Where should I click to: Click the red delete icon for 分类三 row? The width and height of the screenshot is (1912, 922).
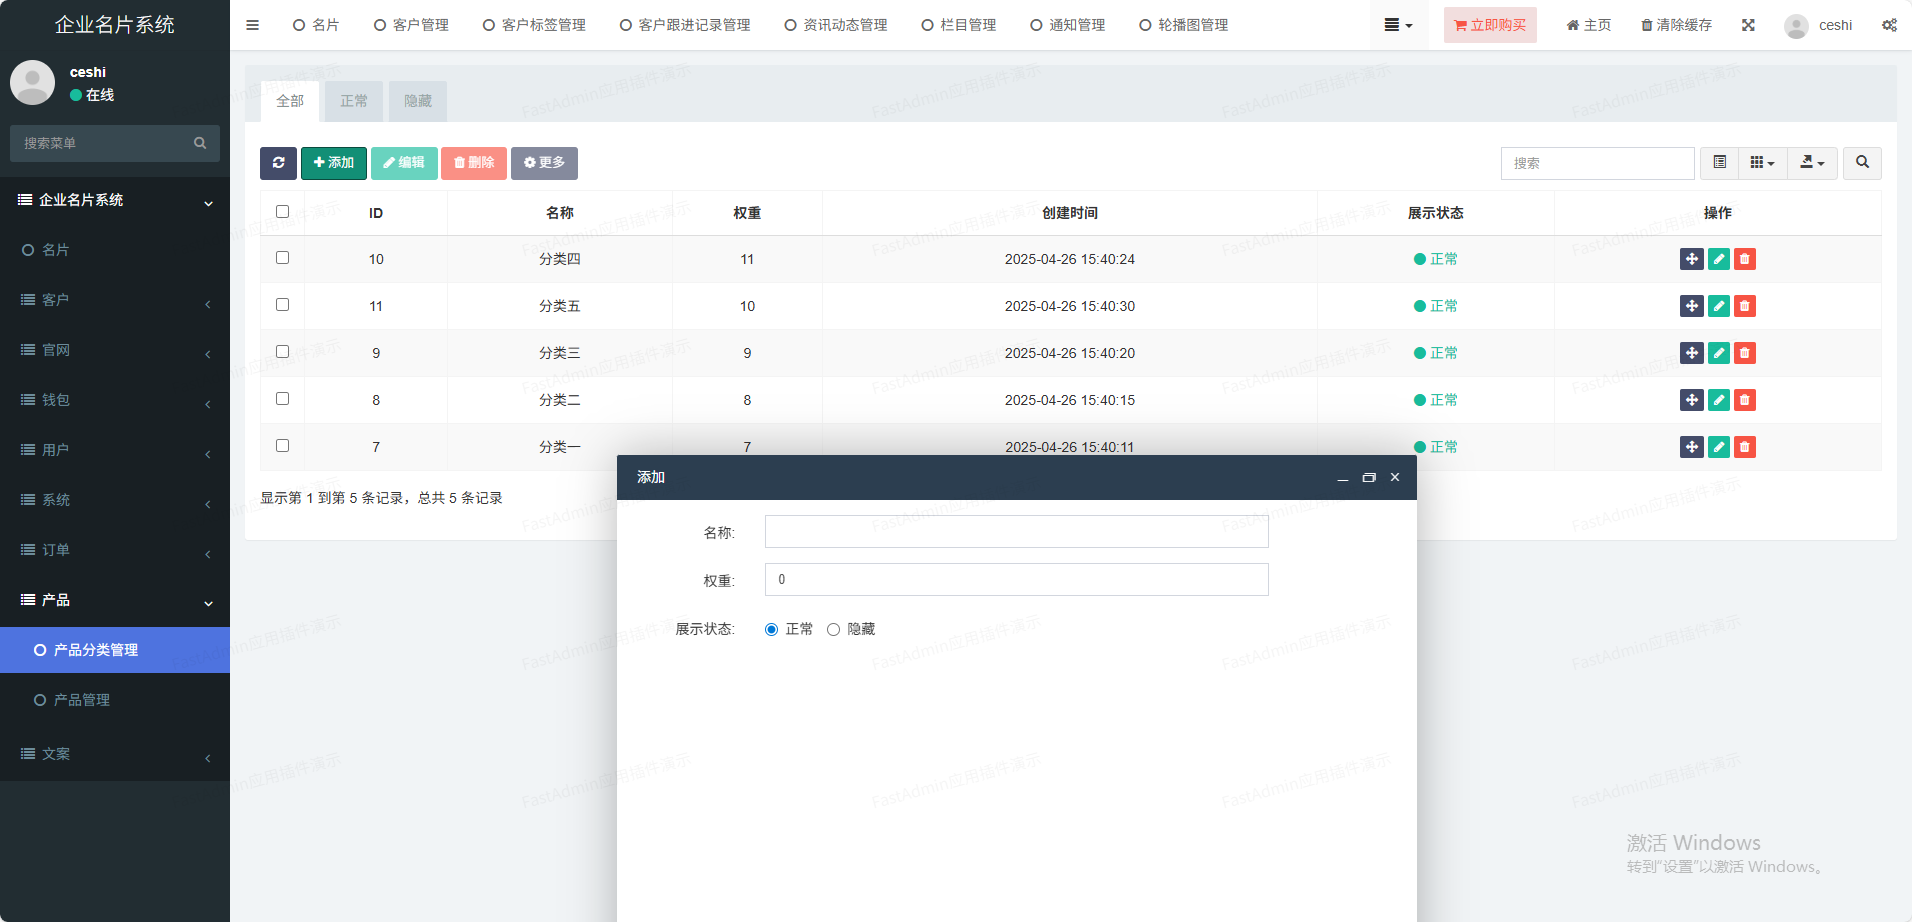coord(1744,353)
